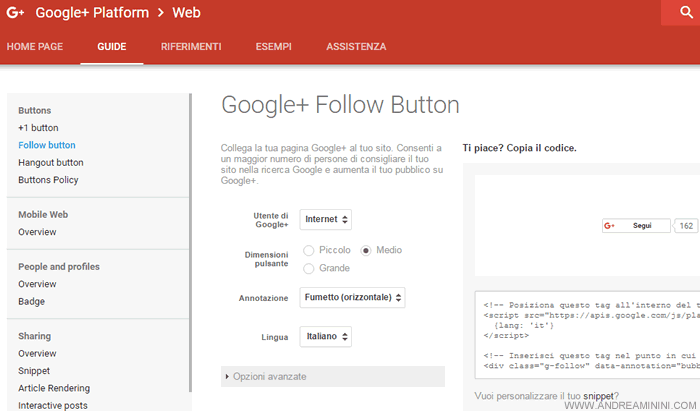Open Snippet sidebar link
700x411 pixels.
coord(34,371)
